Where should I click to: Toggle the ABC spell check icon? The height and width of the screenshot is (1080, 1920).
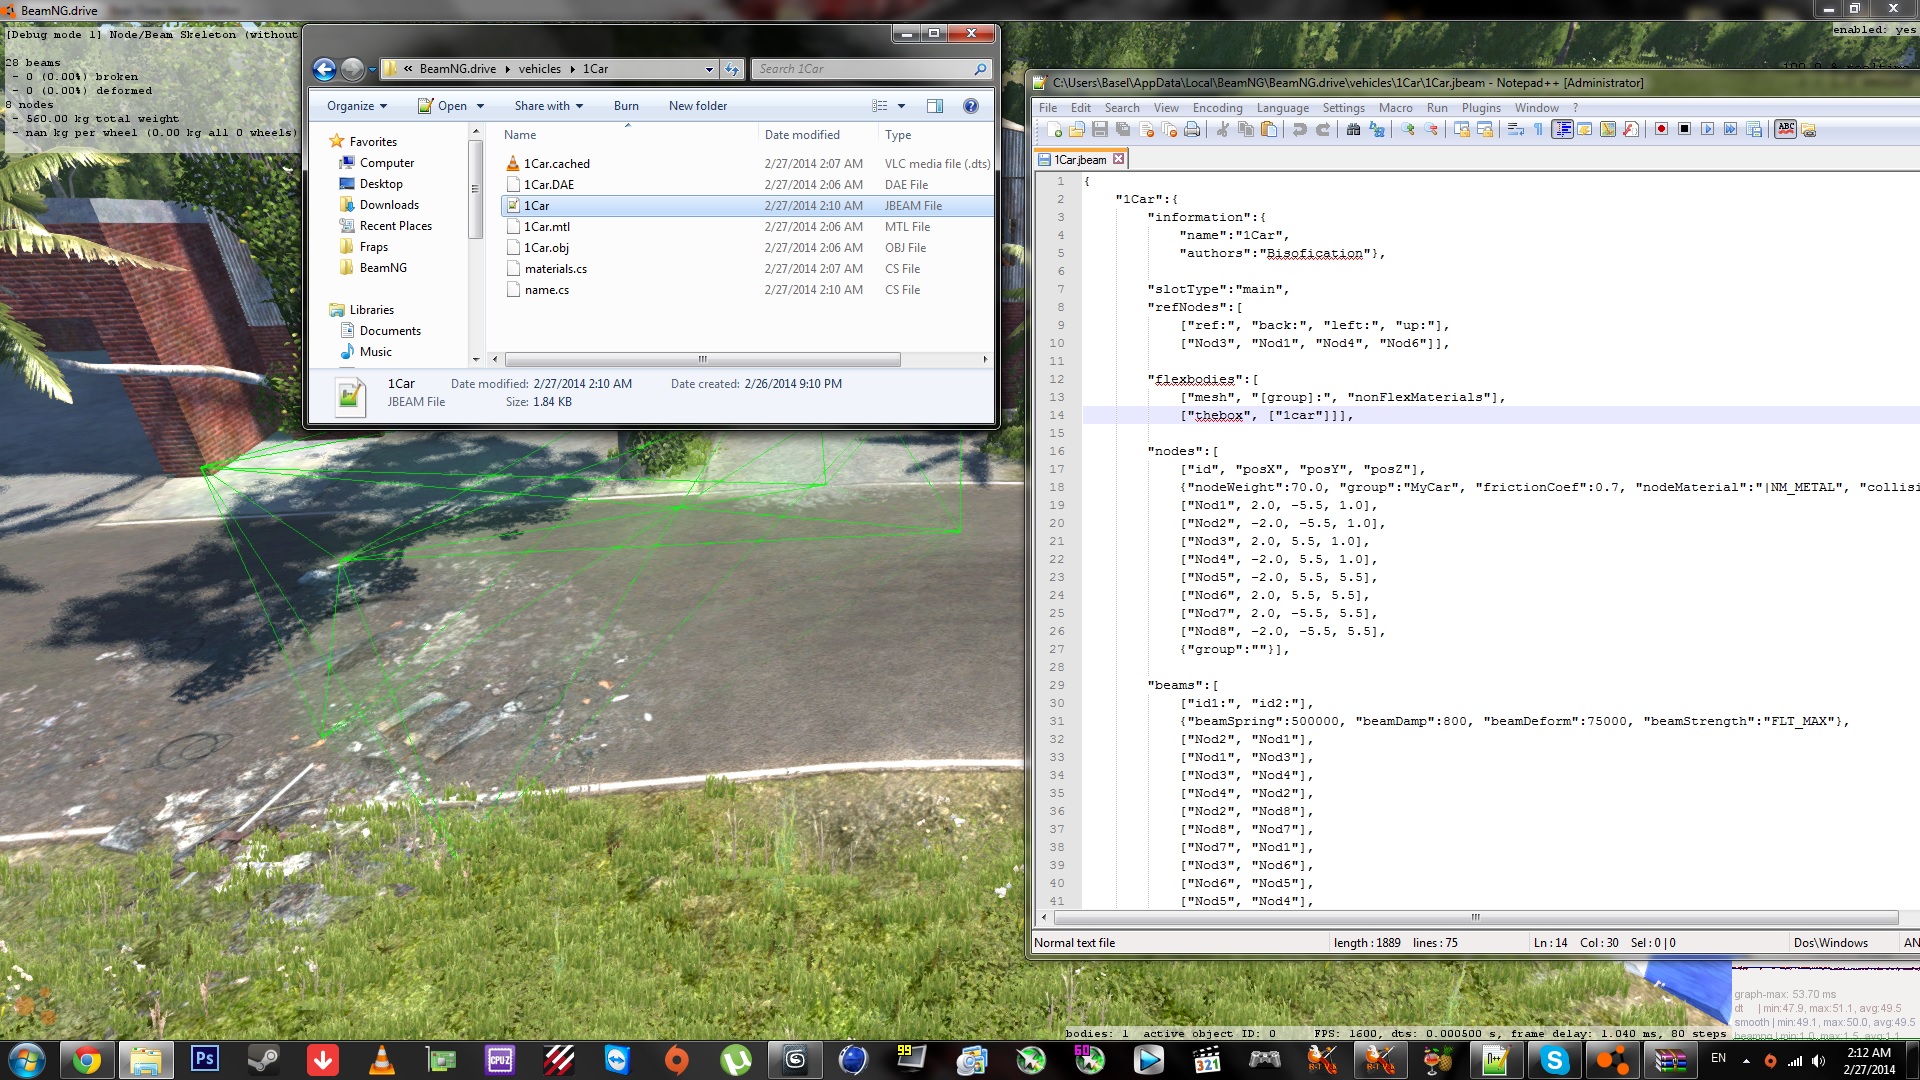(x=1785, y=130)
